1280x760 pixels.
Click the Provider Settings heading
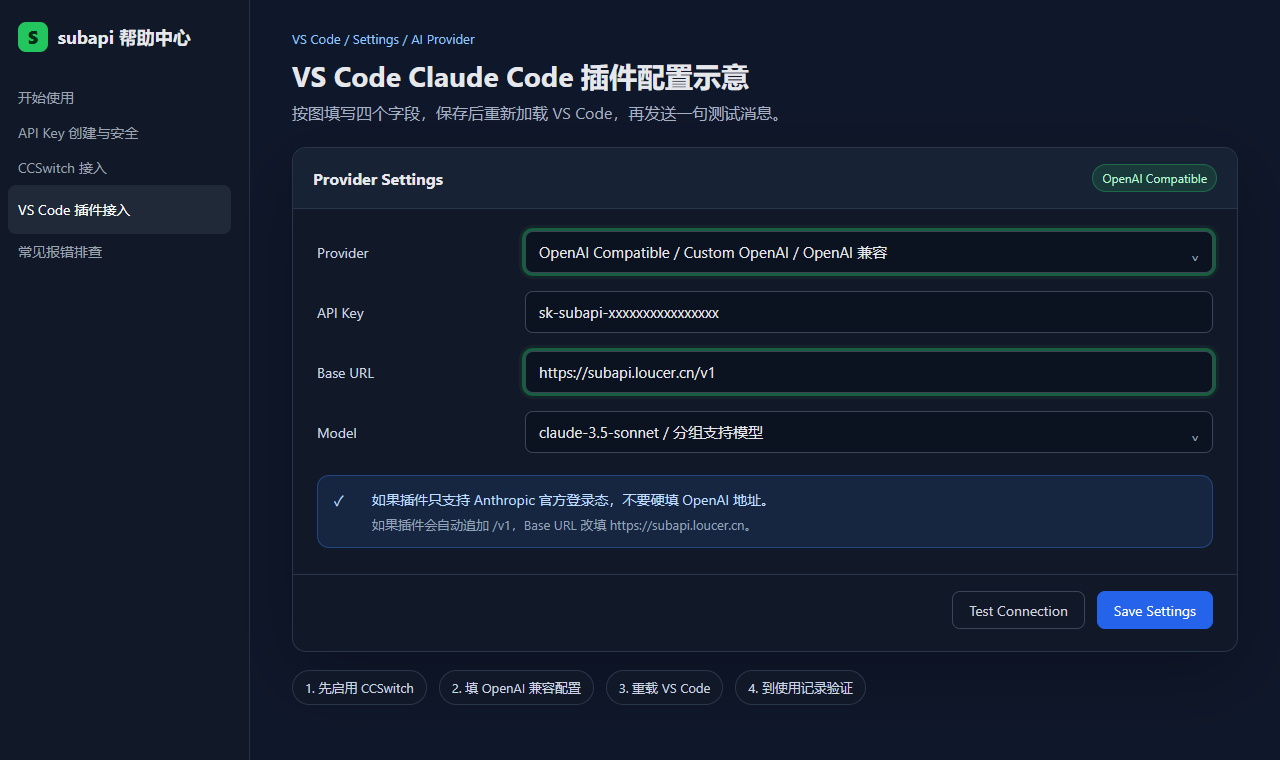tap(378, 180)
